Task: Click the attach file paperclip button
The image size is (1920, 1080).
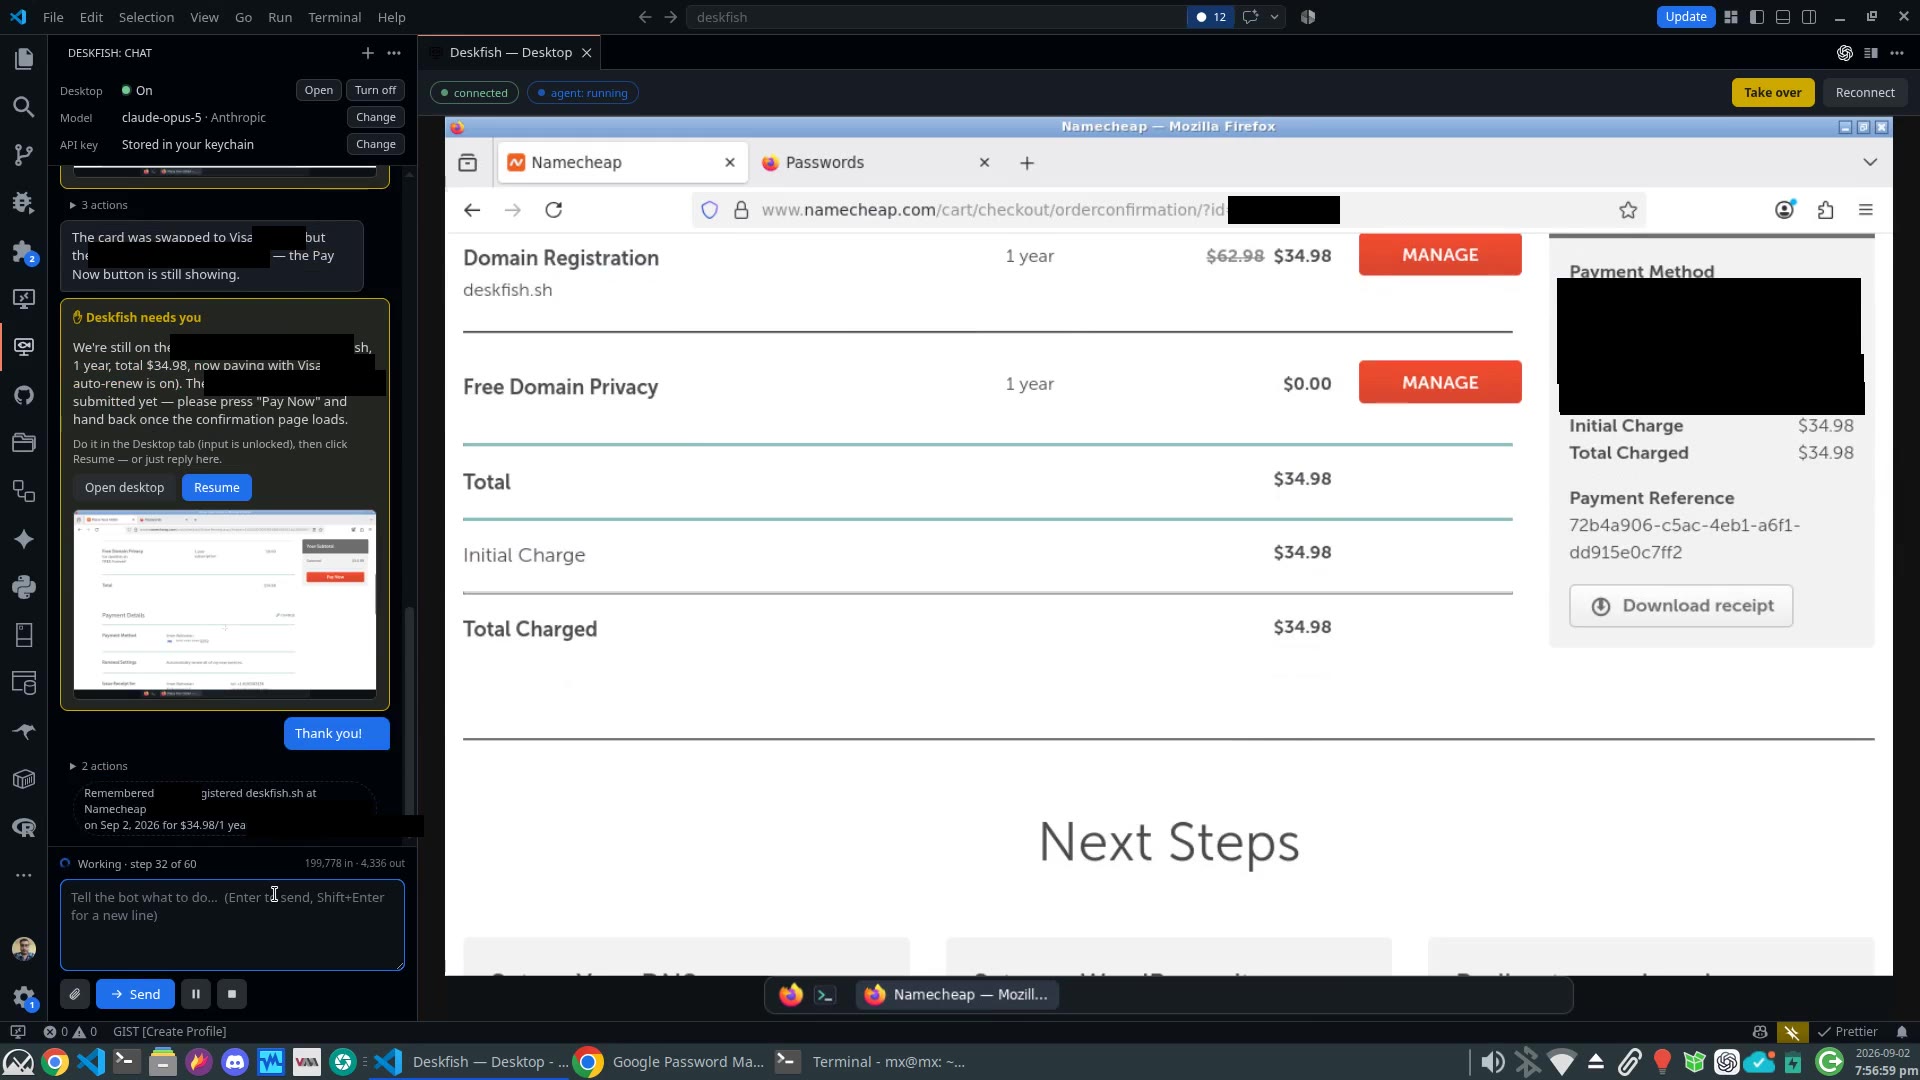Action: pyautogui.click(x=75, y=994)
